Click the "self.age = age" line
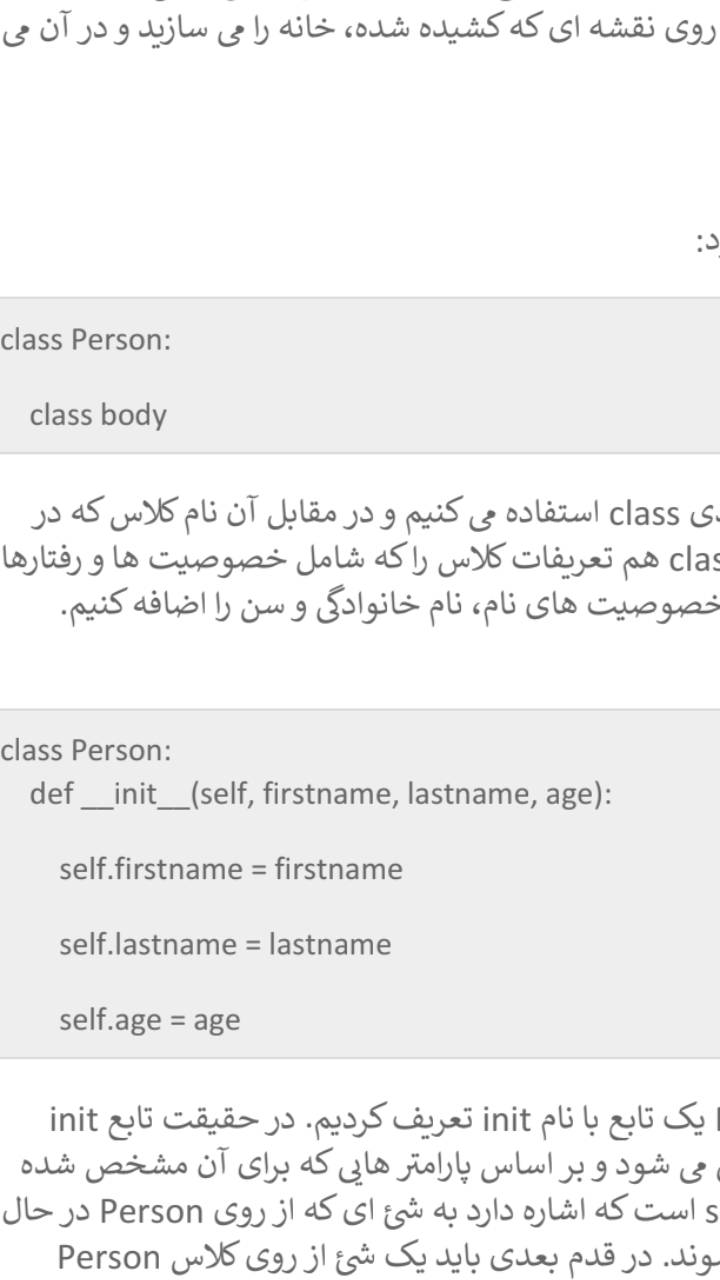 149,1021
